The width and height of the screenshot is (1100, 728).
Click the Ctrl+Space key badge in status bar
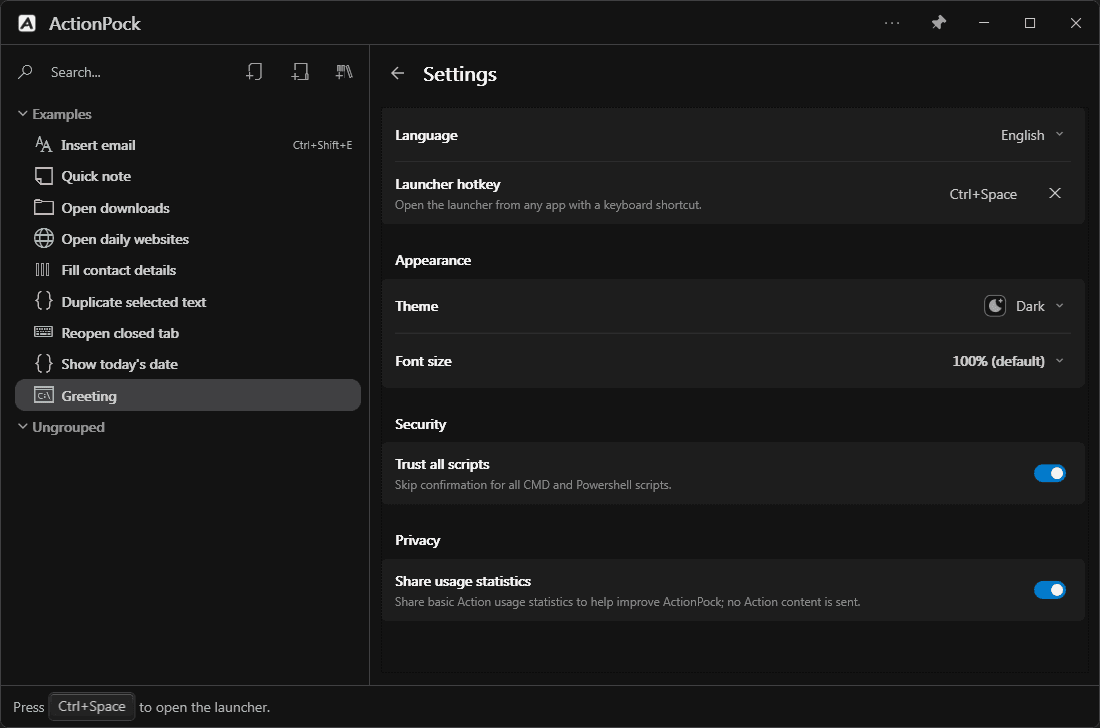click(92, 706)
